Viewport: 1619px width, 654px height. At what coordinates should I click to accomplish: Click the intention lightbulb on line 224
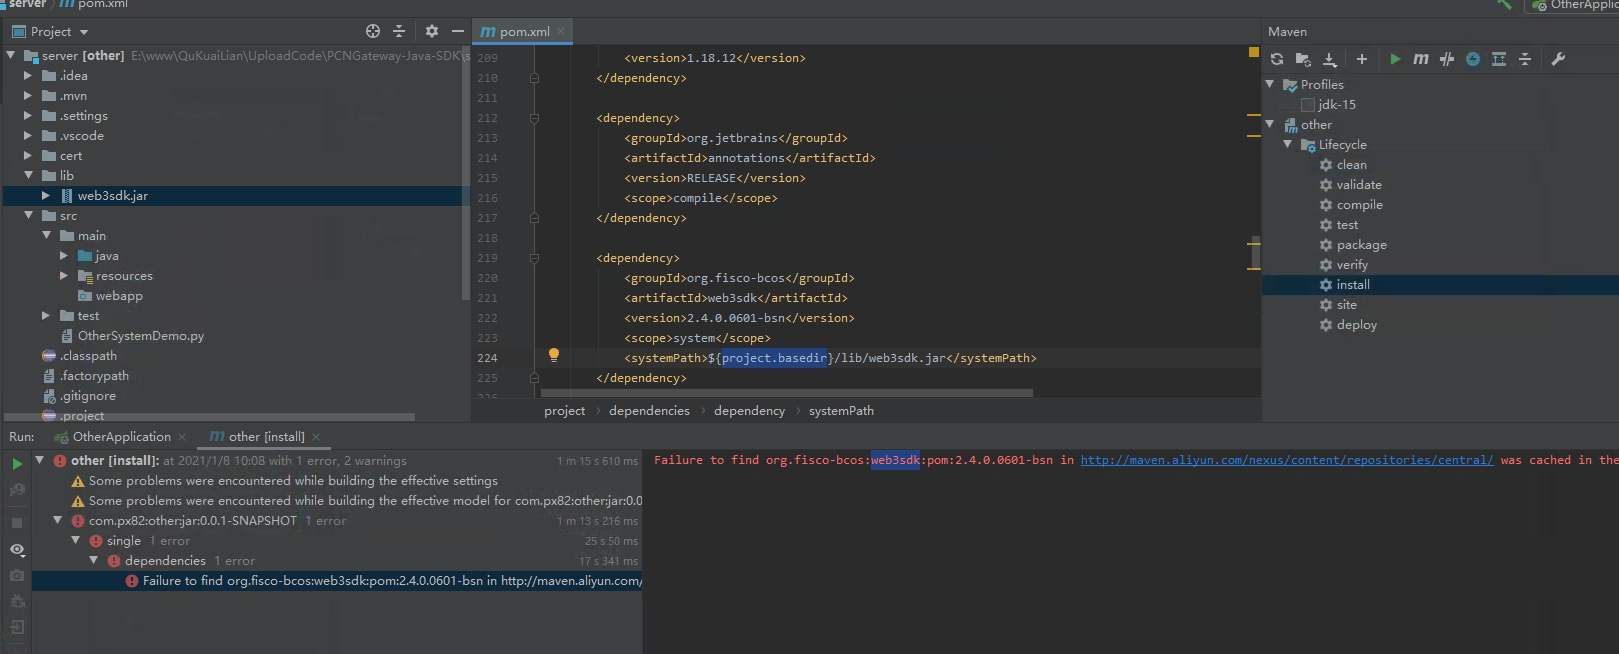[x=554, y=355]
